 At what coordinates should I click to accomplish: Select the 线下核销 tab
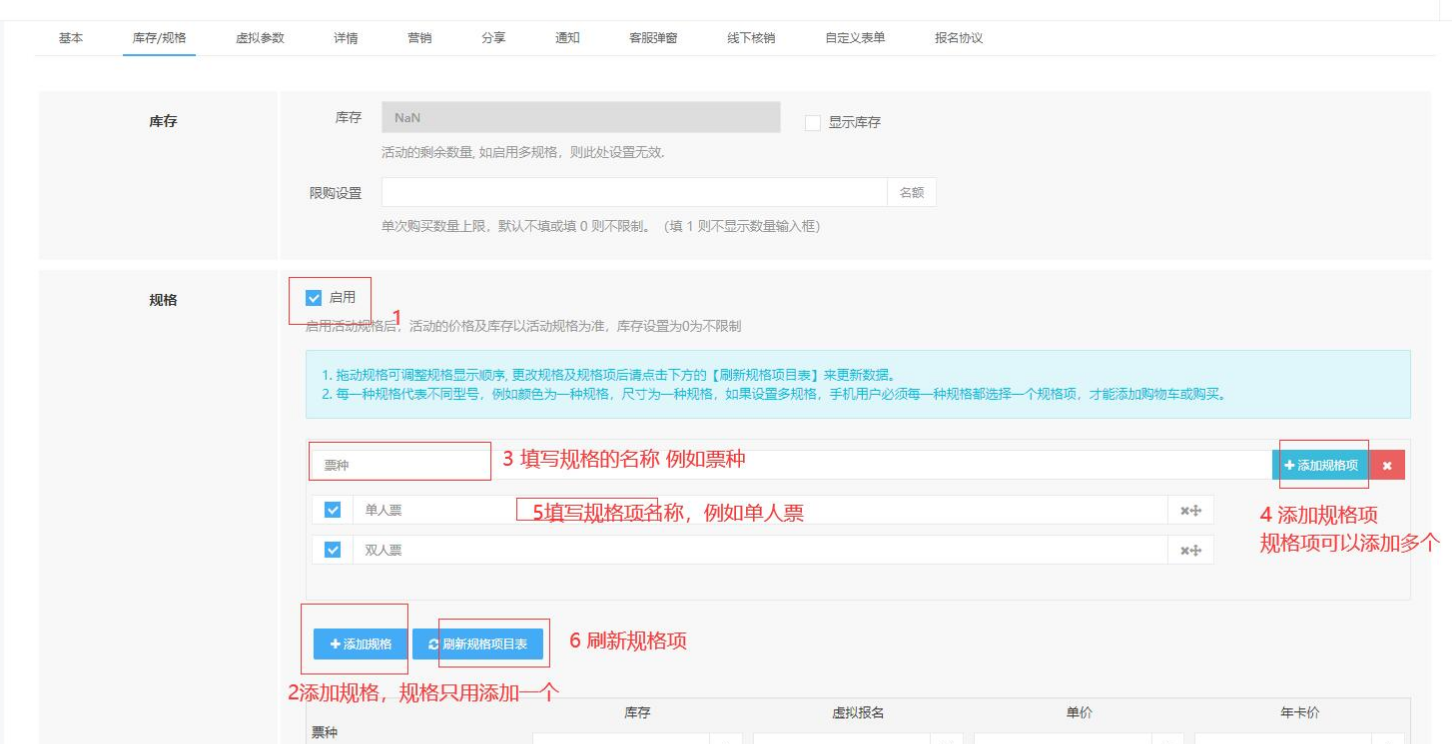[750, 38]
